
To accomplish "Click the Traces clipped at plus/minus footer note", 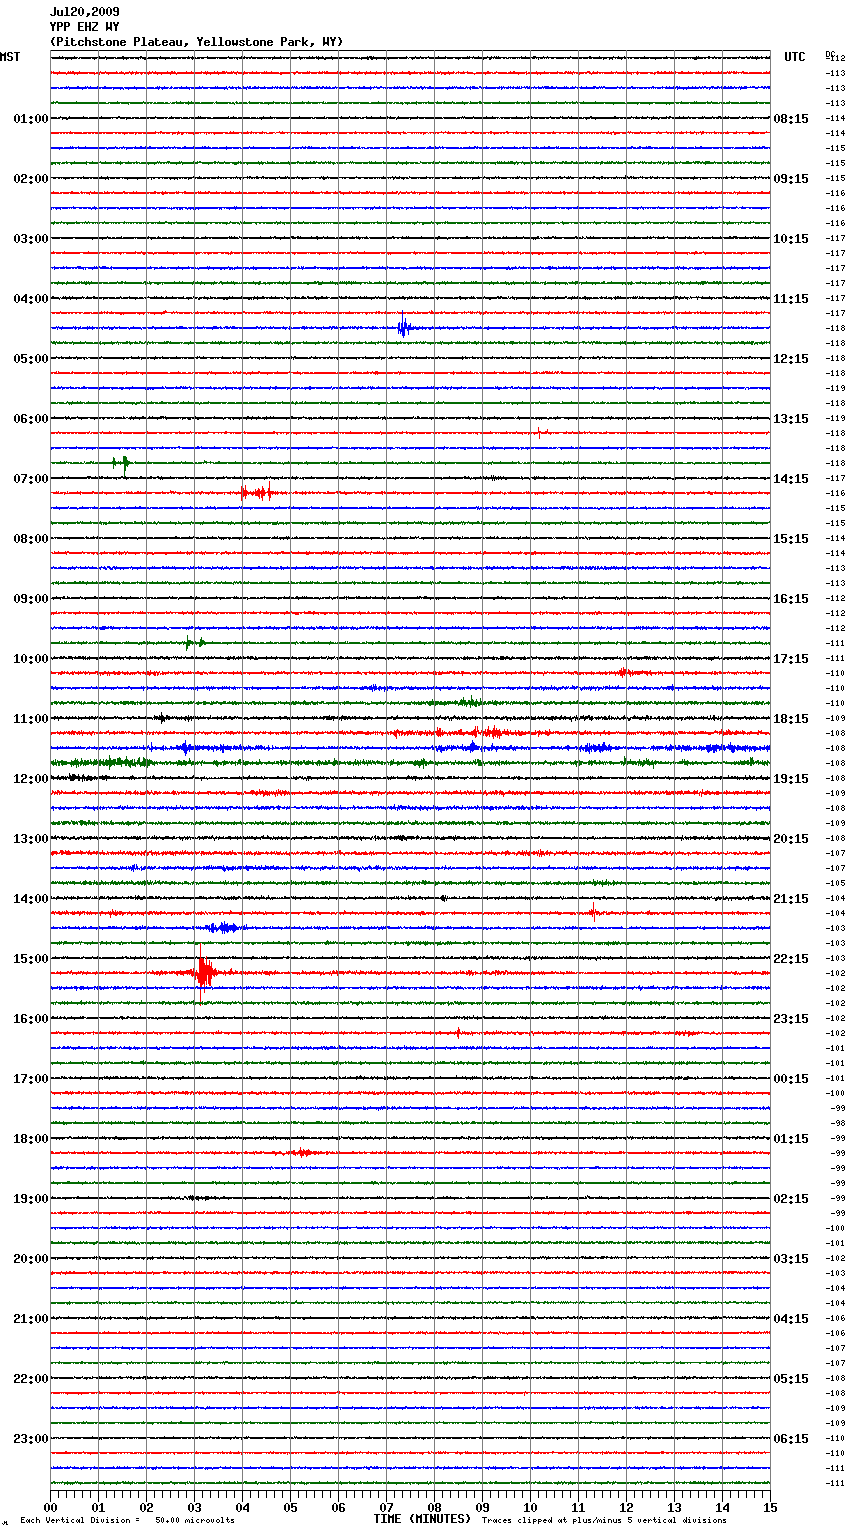I will pos(604,1521).
